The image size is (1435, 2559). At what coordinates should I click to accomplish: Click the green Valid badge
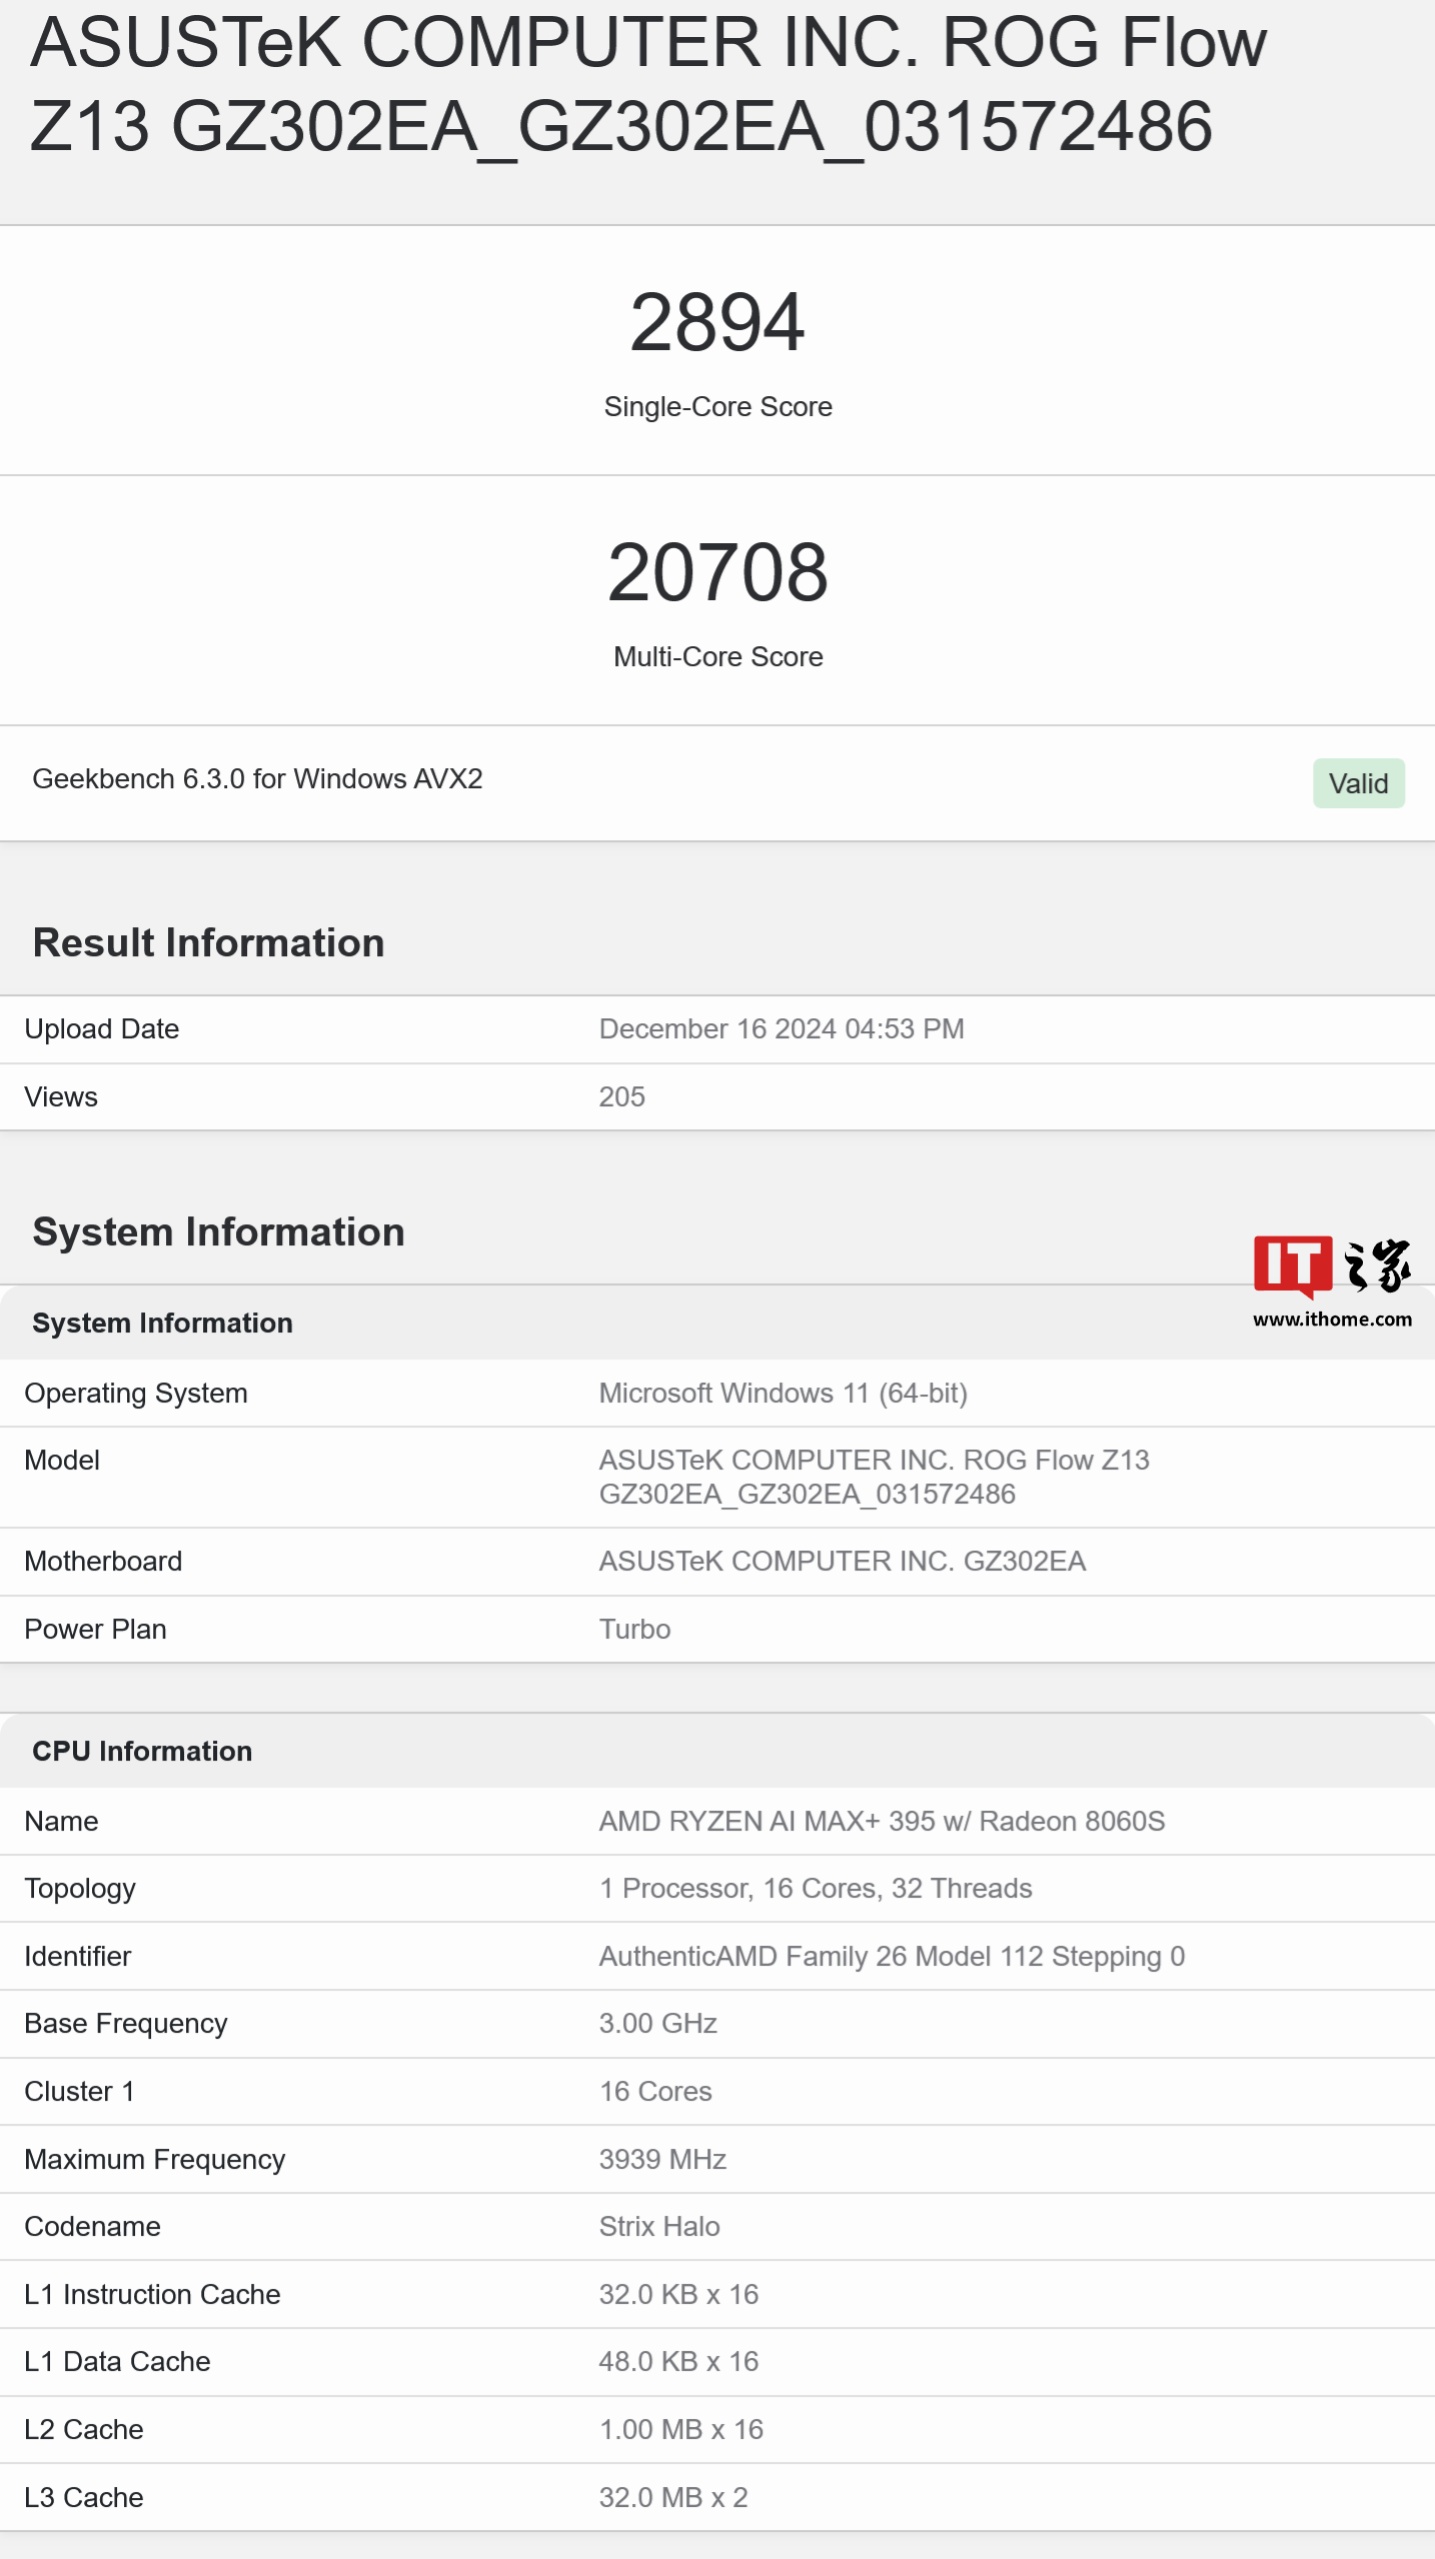(x=1358, y=783)
